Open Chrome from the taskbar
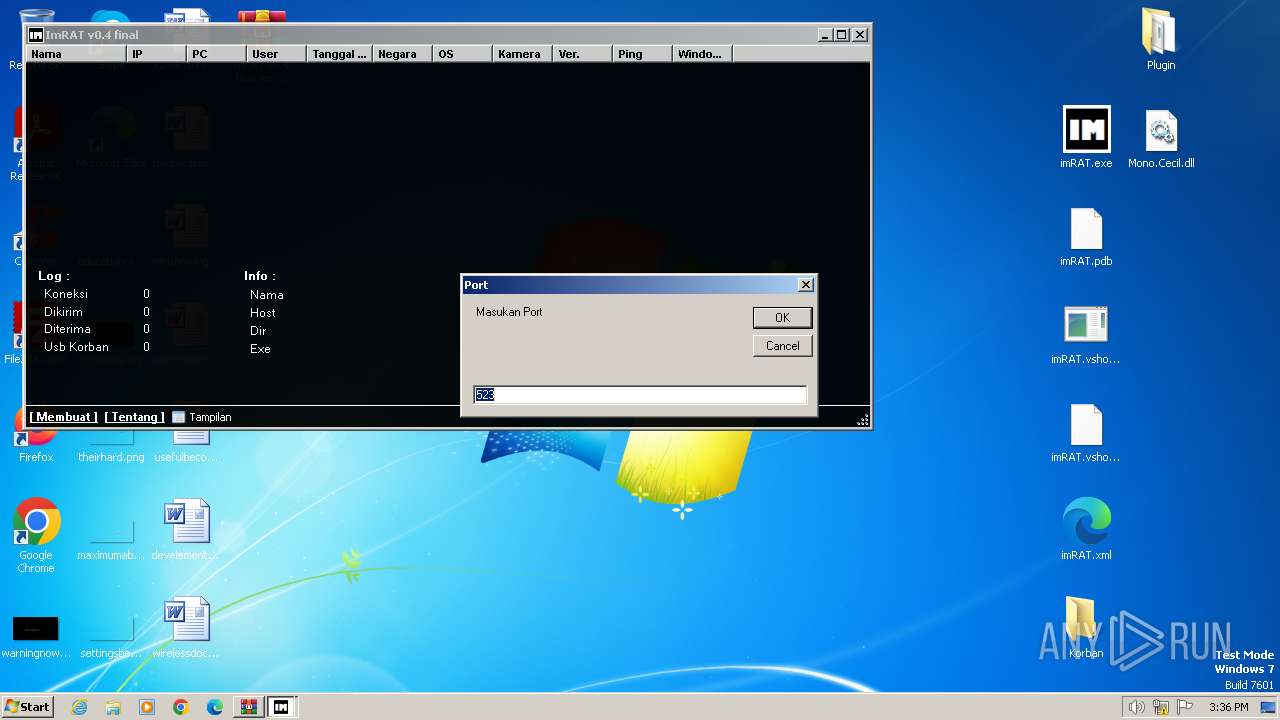The image size is (1280, 720). click(181, 707)
